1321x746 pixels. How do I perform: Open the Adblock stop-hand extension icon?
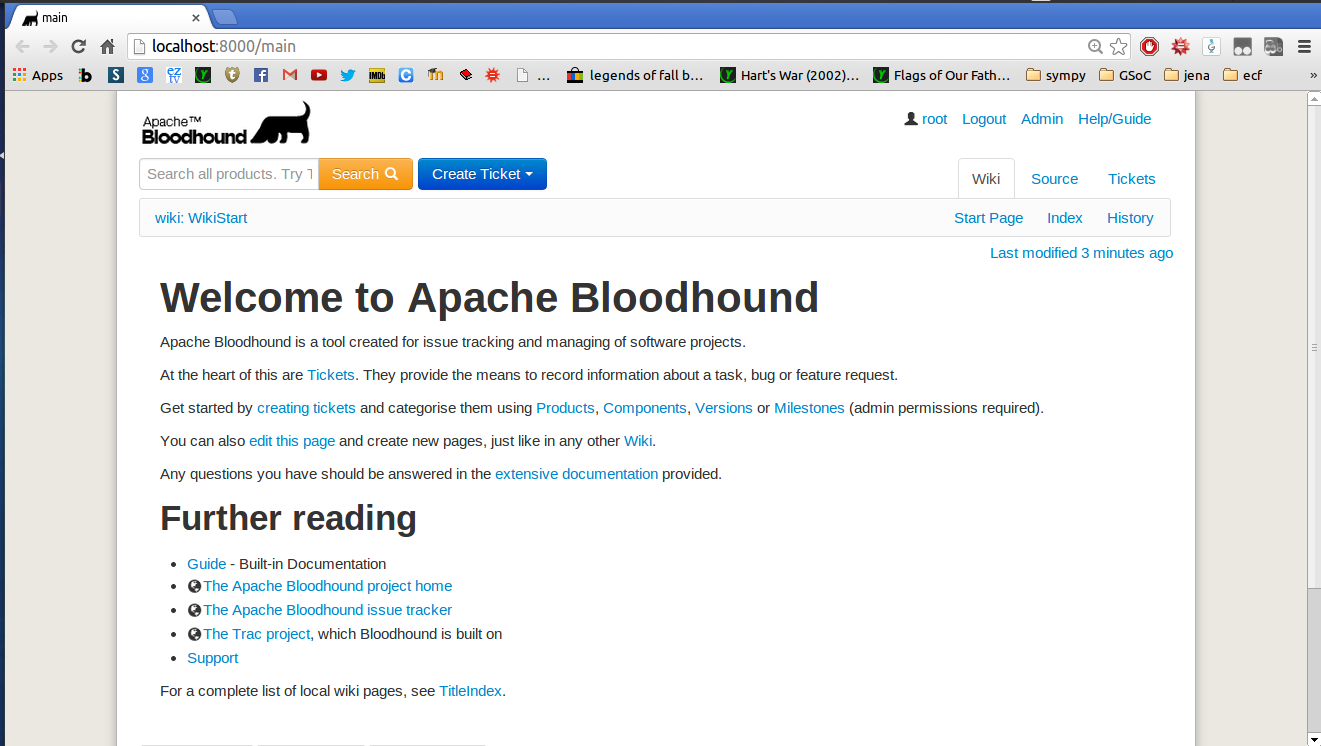pos(1149,46)
